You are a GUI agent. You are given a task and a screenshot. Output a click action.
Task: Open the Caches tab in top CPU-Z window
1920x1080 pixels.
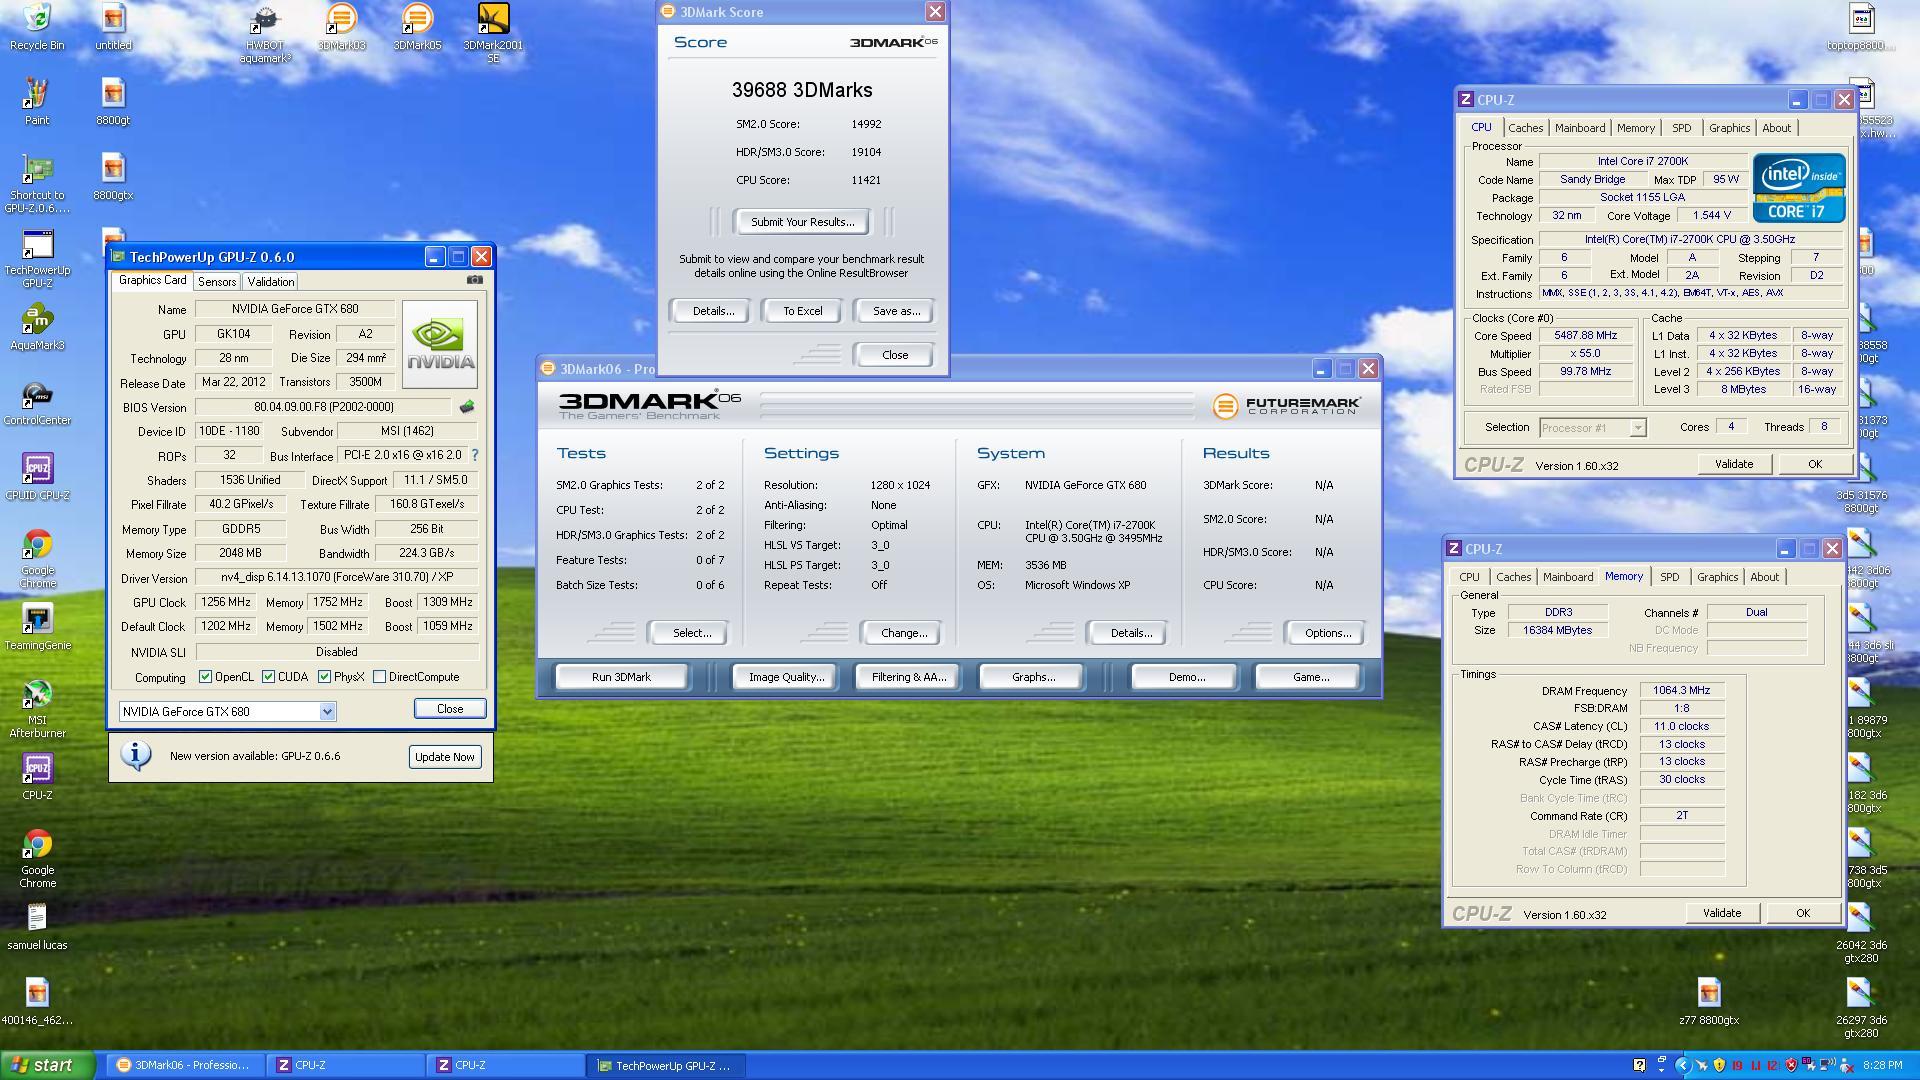coord(1525,128)
